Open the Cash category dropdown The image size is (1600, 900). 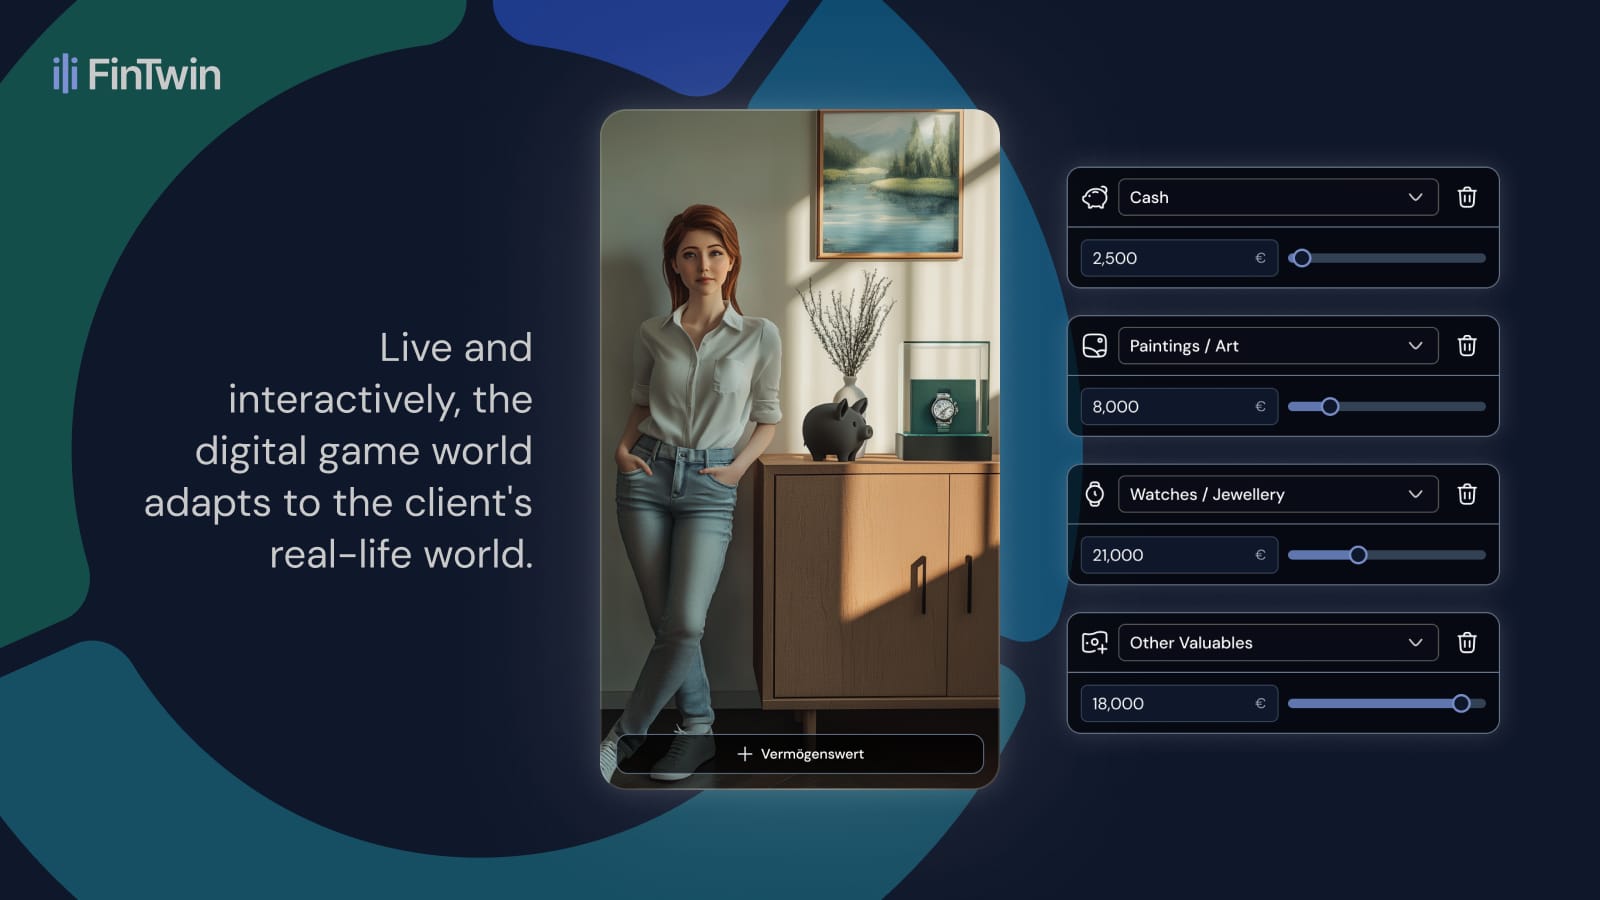coord(1278,197)
